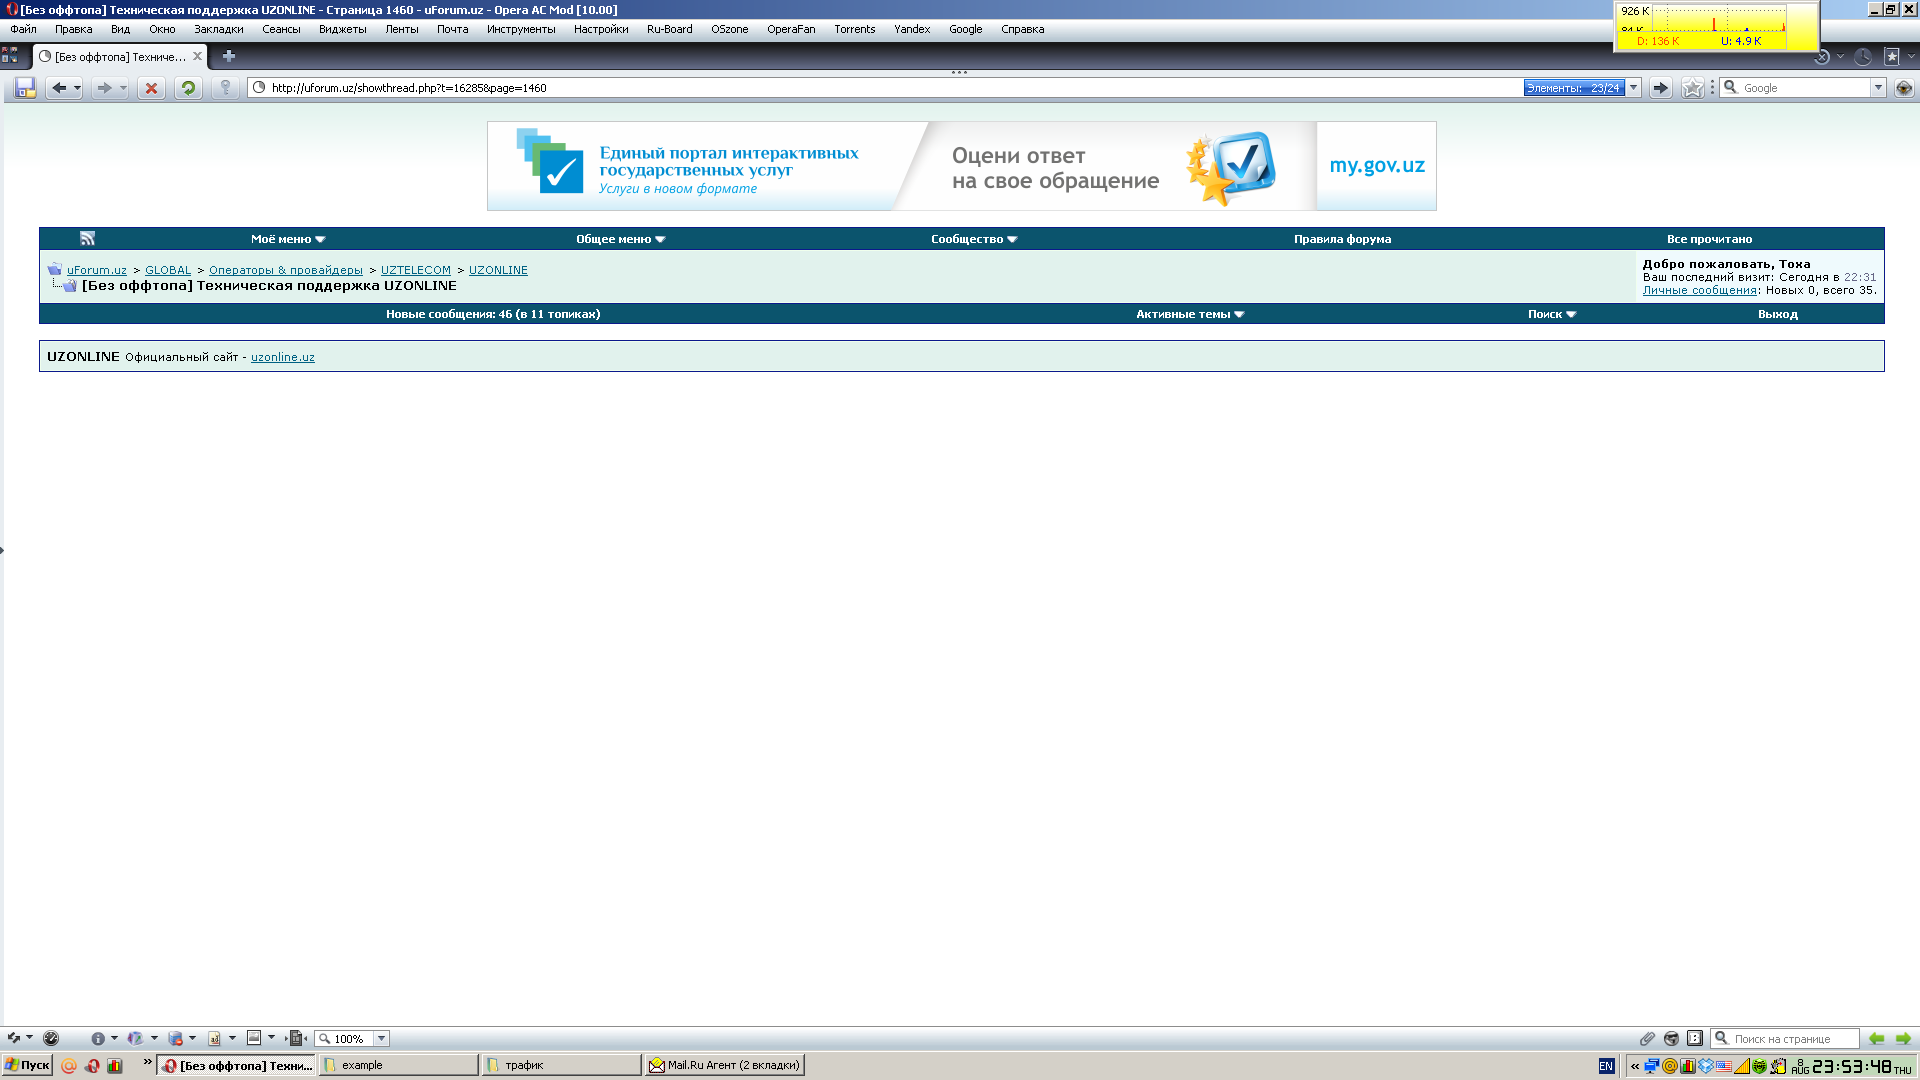This screenshot has height=1080, width=1920.
Task: Open UZONLINE breadcrumb link
Action: (498, 270)
